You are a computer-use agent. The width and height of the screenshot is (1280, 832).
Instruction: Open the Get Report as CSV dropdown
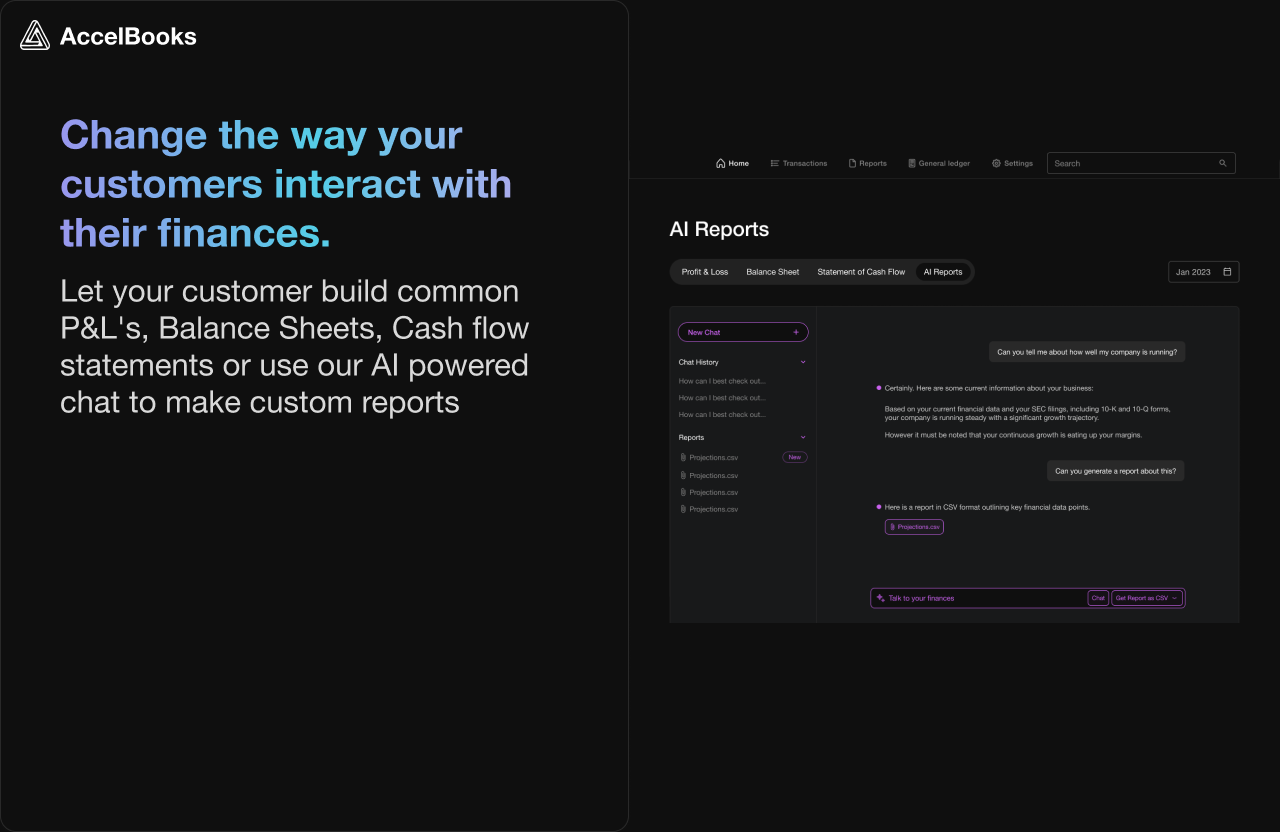1147,598
